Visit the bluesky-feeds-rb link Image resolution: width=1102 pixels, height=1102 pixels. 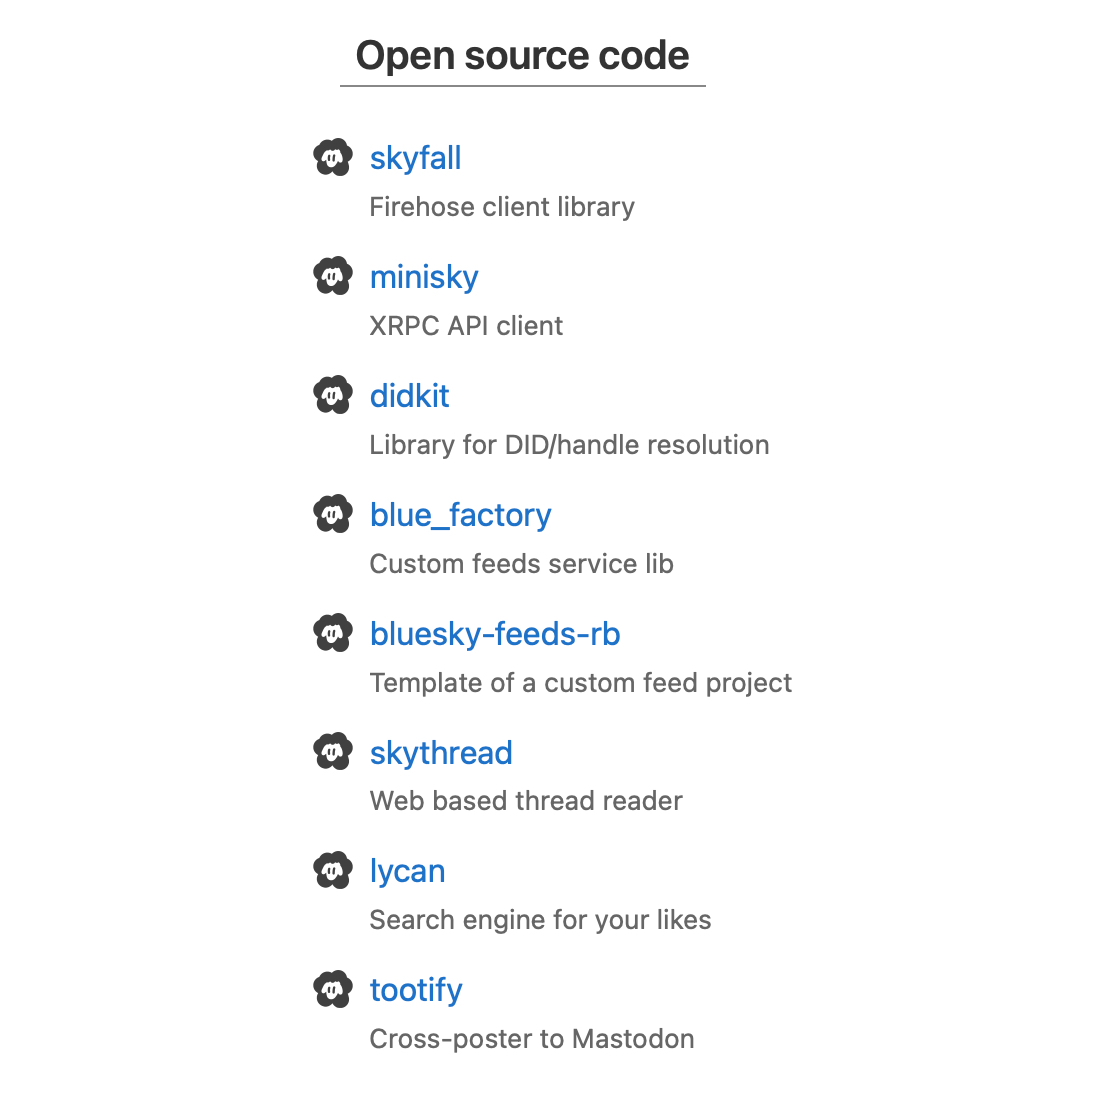pos(495,634)
